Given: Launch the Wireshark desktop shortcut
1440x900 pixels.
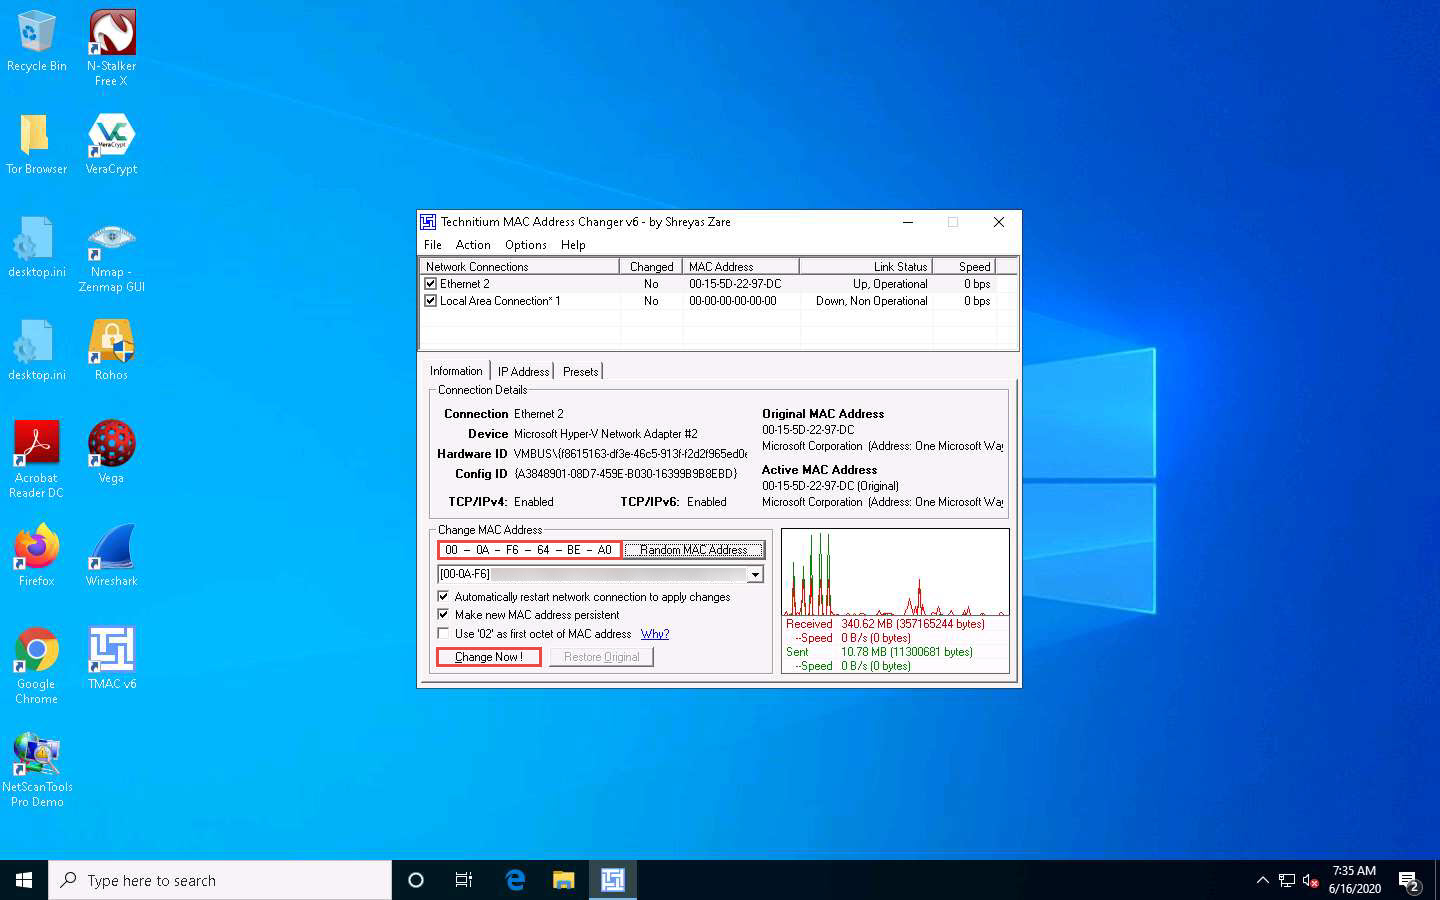Looking at the screenshot, I should point(111,555).
